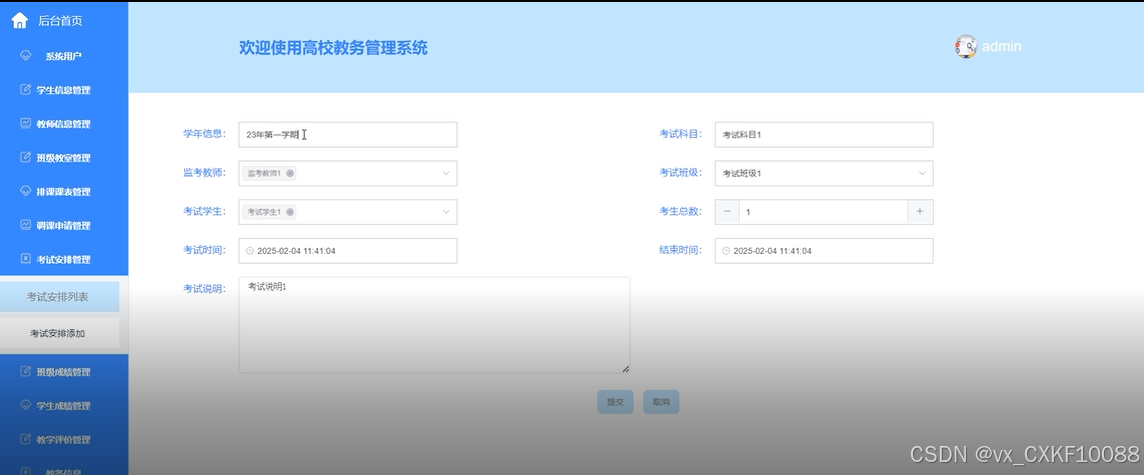Open the 考试学生 dropdown arrow
Viewport: 1144px width, 475px height.
(446, 212)
